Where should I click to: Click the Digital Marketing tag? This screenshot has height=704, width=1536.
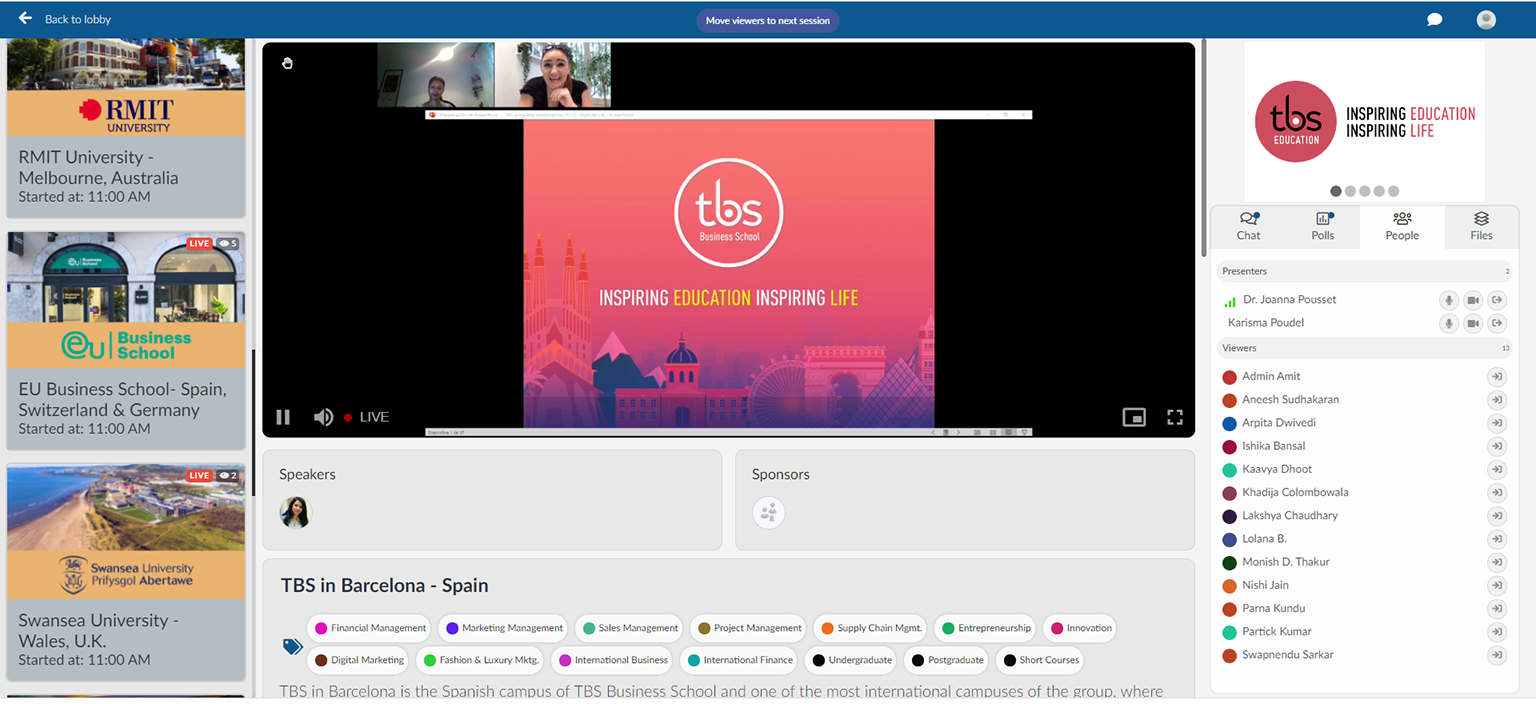(358, 660)
